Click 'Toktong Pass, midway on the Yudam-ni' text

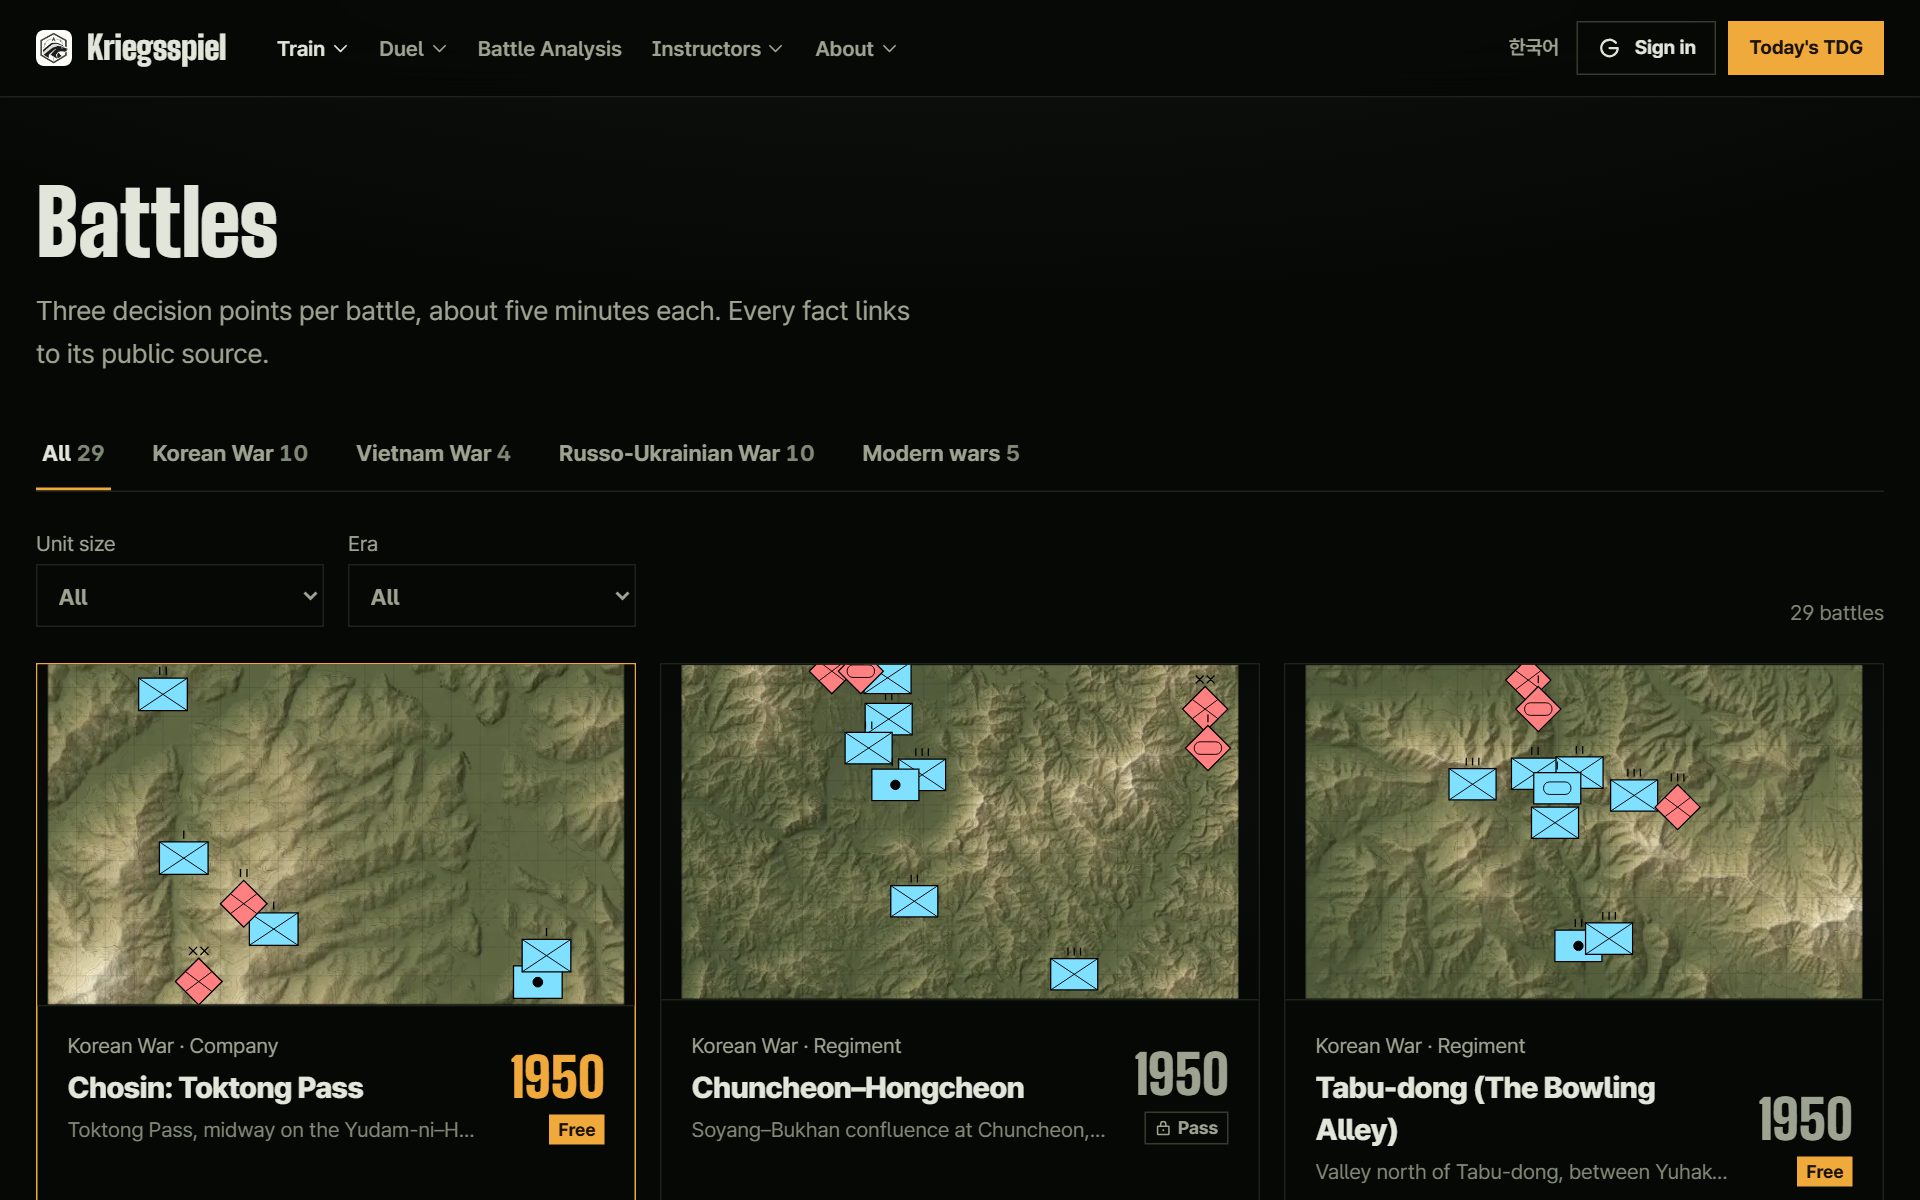(x=271, y=1130)
